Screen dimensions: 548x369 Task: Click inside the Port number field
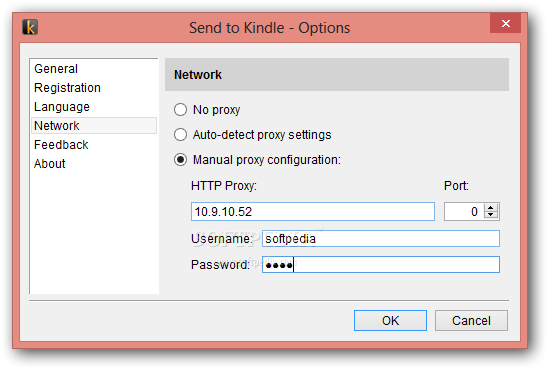(x=464, y=211)
